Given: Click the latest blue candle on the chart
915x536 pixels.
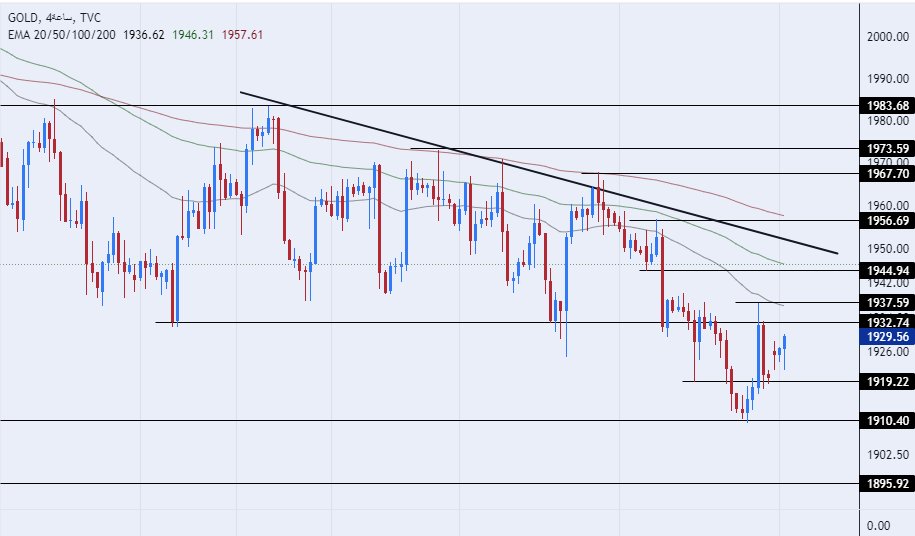Looking at the screenshot, I should click(x=785, y=342).
